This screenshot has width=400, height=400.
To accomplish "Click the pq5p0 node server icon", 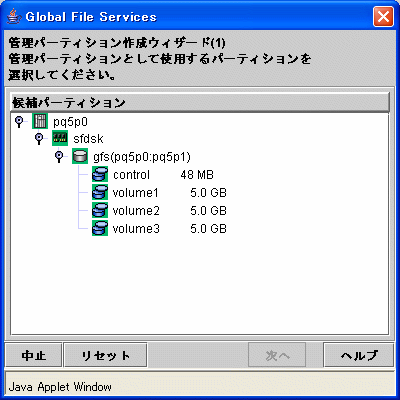I will point(40,121).
